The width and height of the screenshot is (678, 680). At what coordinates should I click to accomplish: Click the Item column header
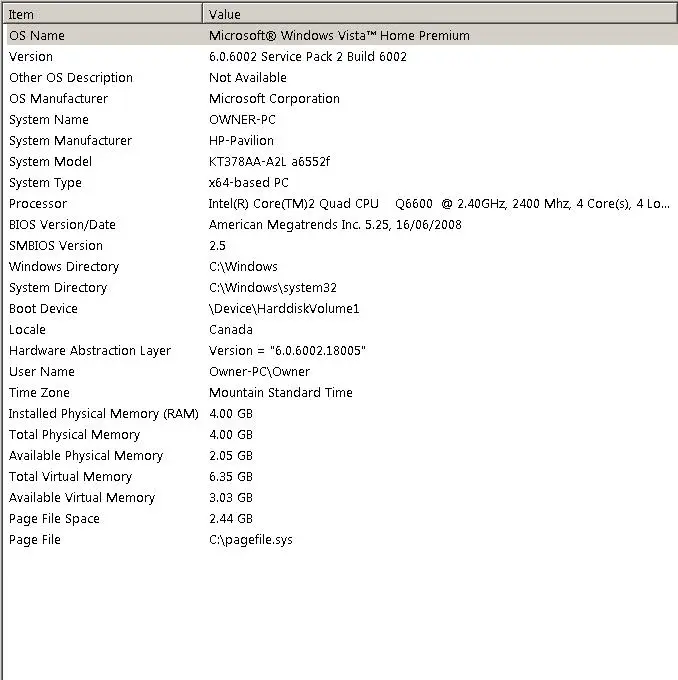[100, 14]
